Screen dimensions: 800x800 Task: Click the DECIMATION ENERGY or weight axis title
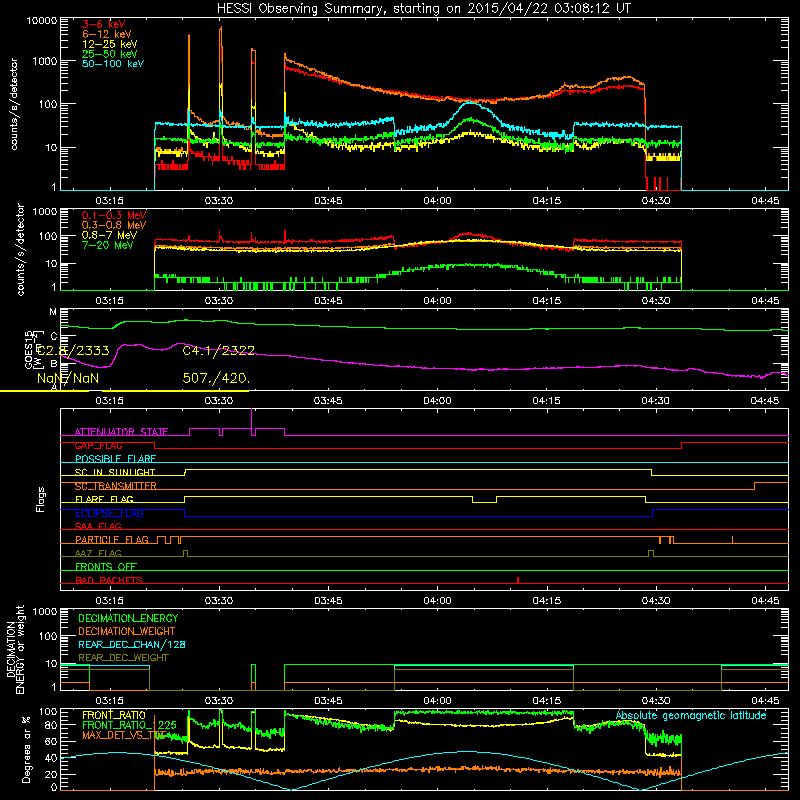pyautogui.click(x=15, y=649)
